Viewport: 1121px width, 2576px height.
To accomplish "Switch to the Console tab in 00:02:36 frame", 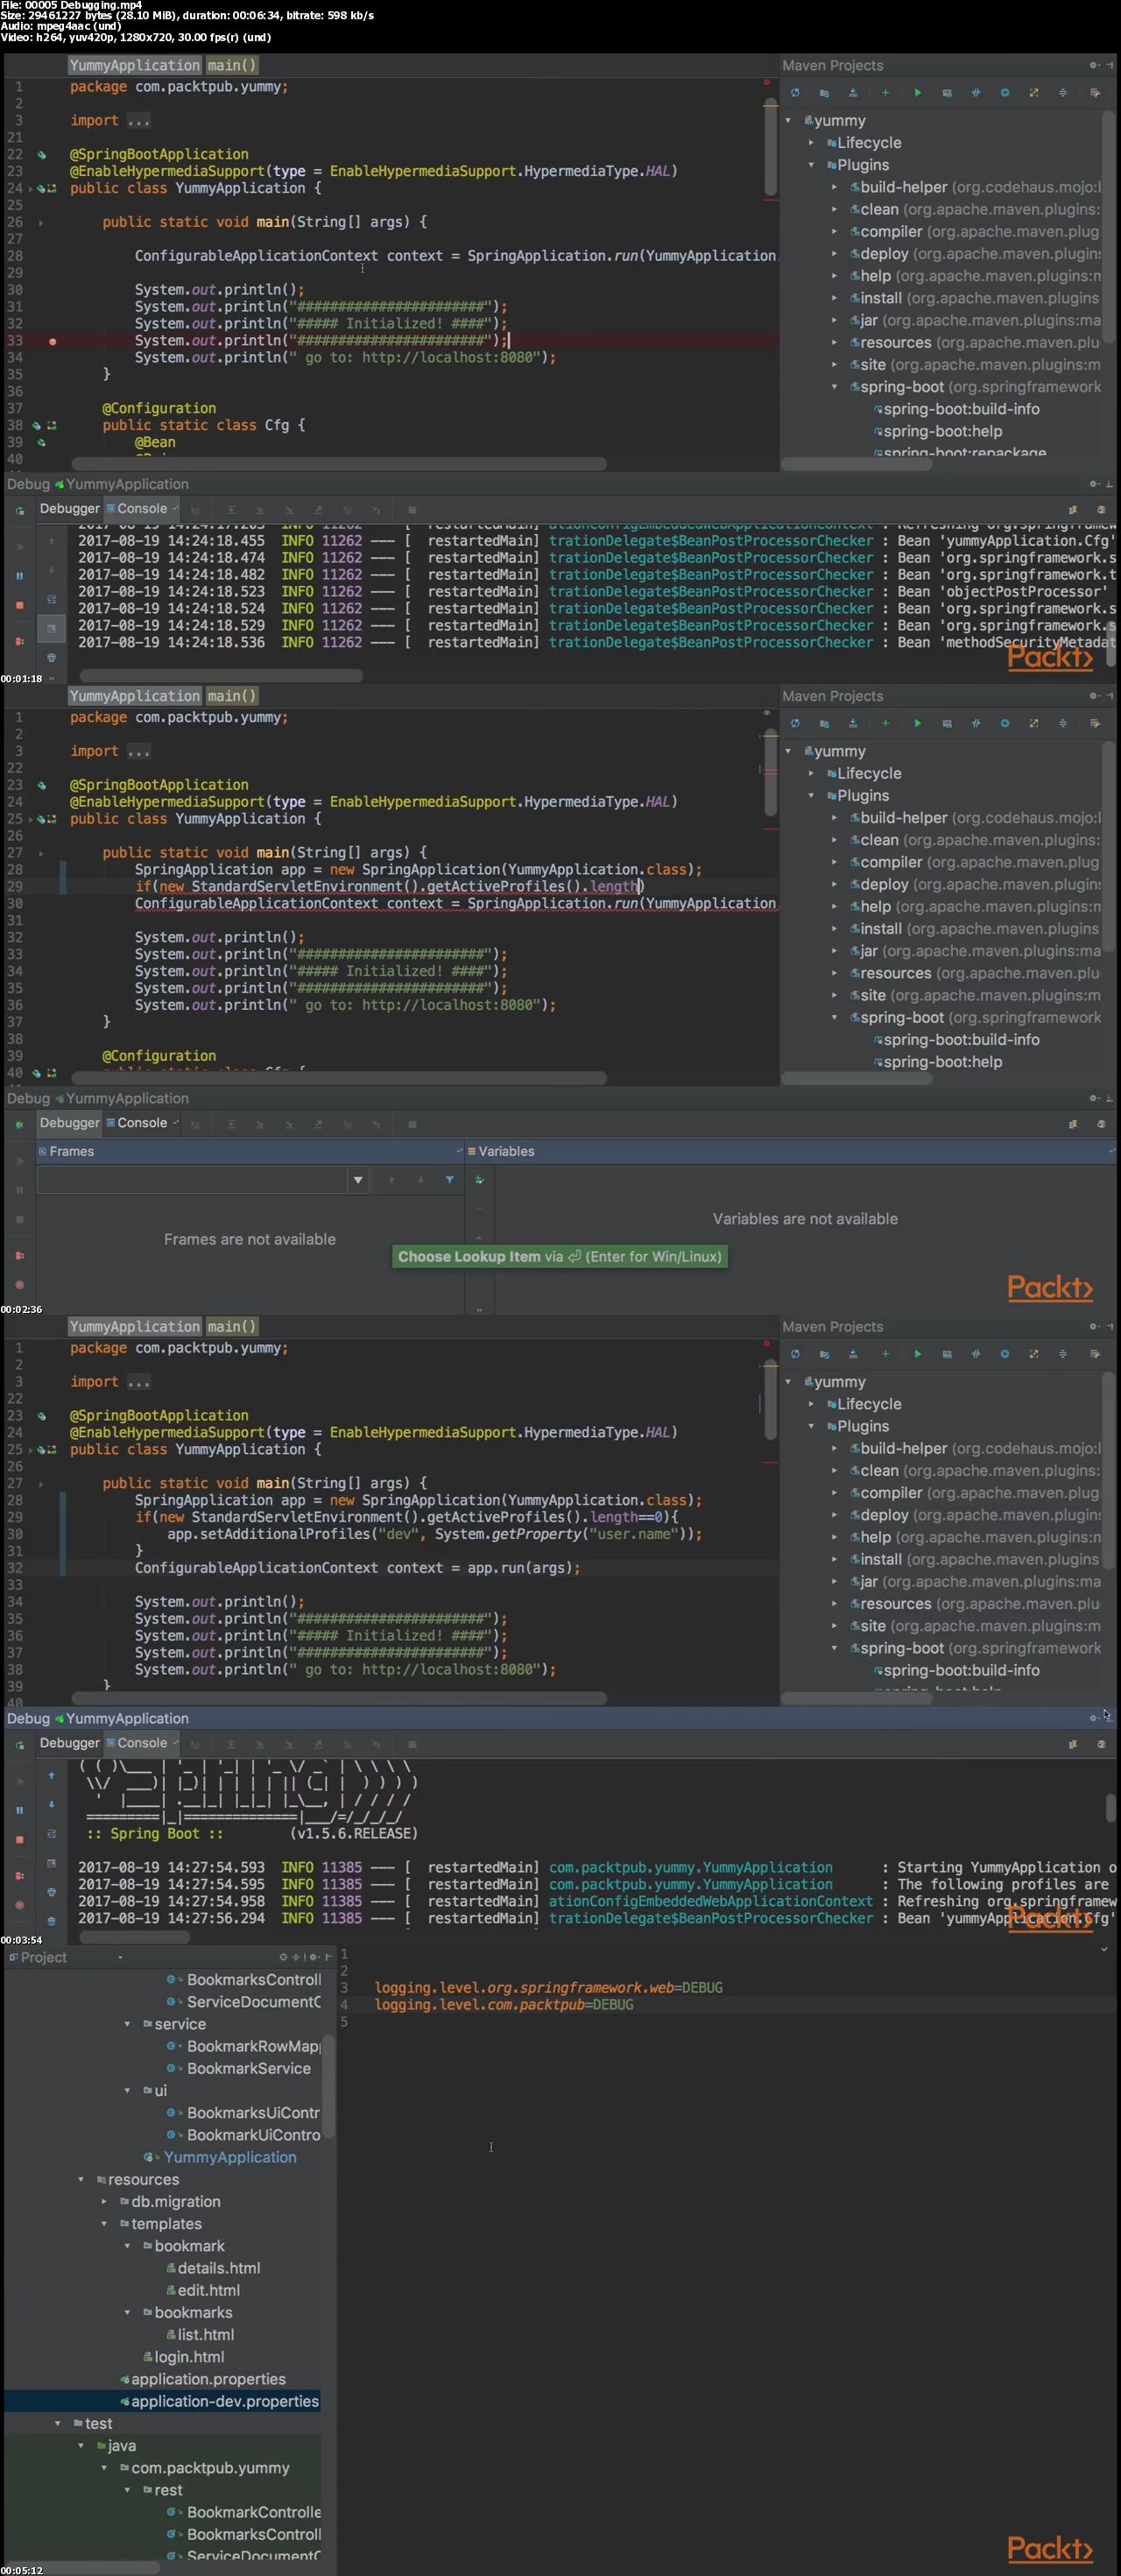I will (x=141, y=1123).
